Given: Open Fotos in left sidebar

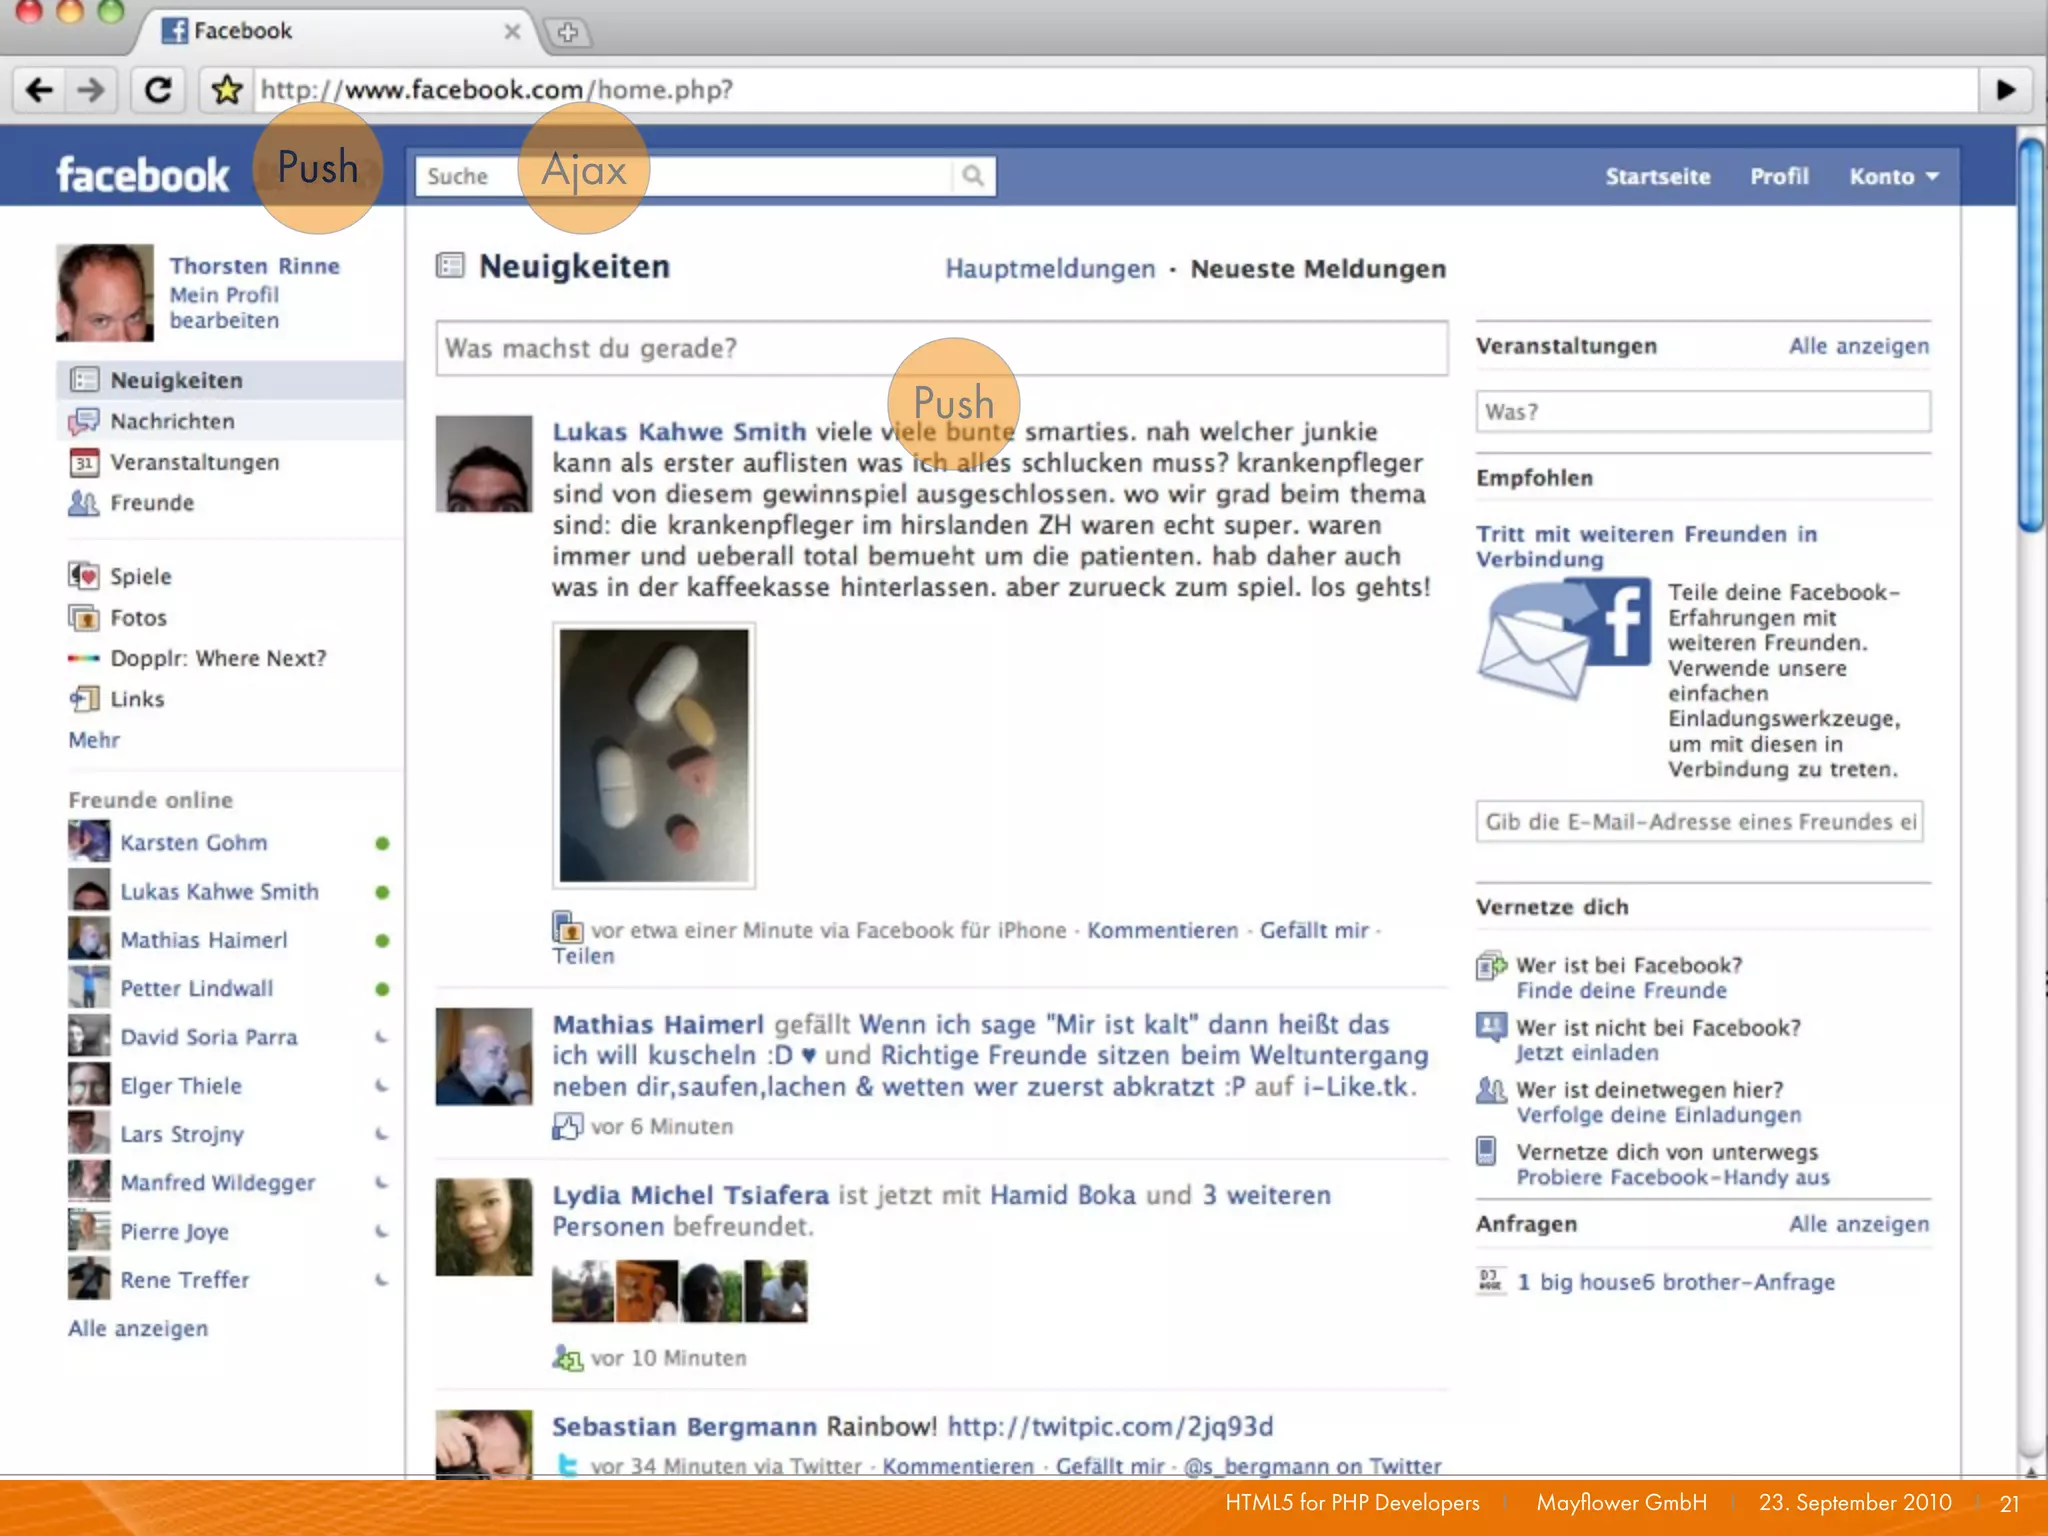Looking at the screenshot, I should [138, 617].
